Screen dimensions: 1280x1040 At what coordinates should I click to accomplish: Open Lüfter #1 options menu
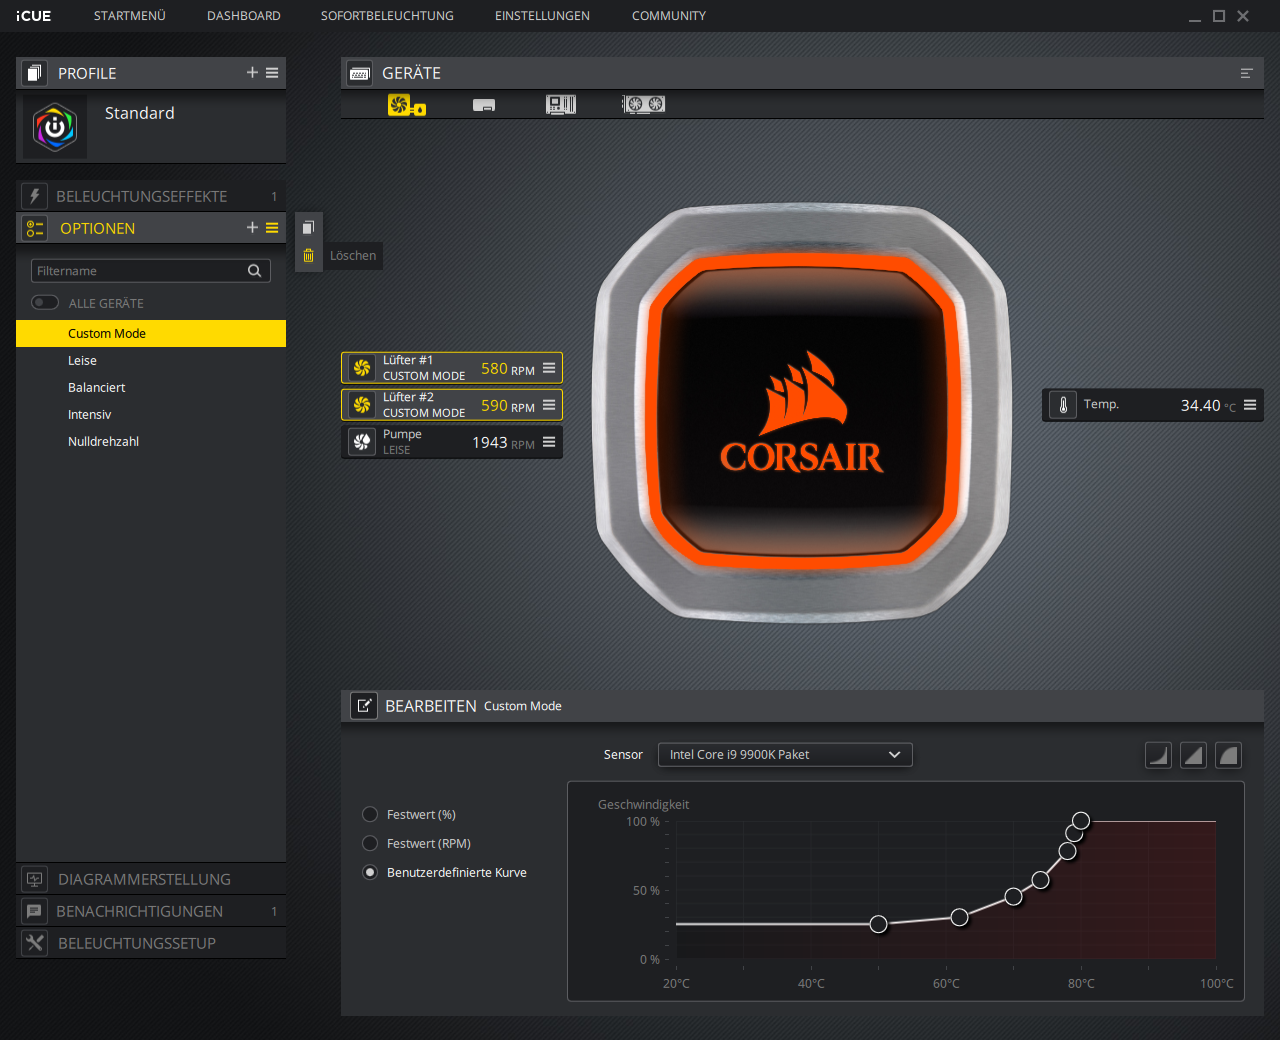[x=549, y=368]
